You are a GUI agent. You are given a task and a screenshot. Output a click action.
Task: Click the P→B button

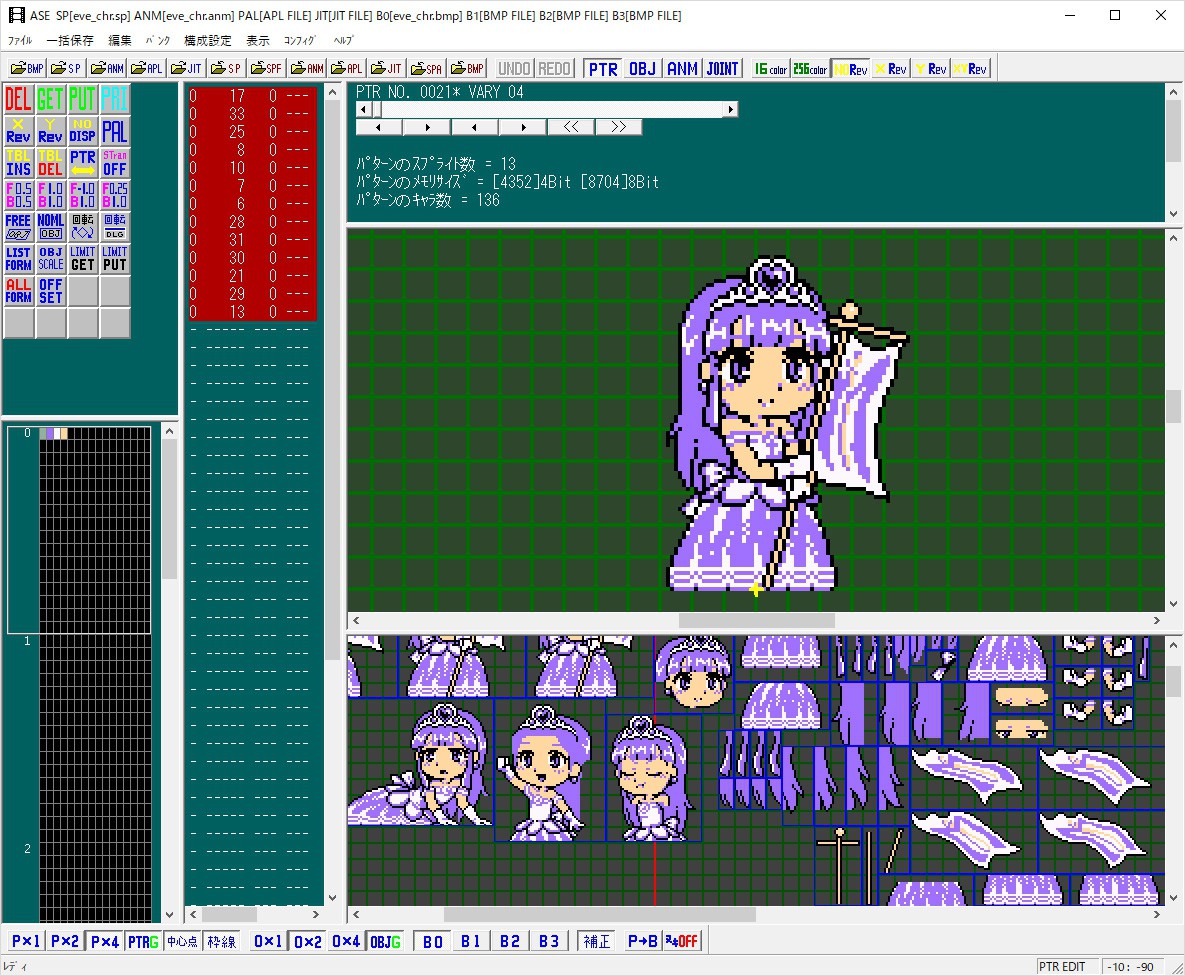tap(642, 941)
